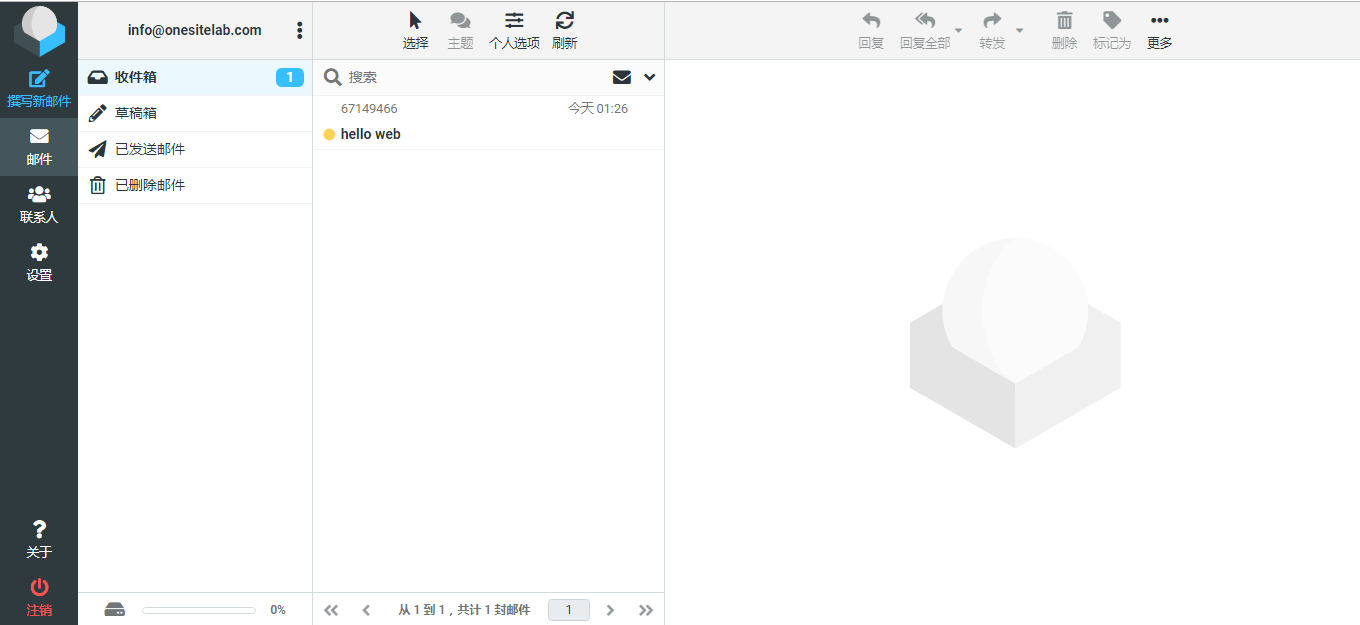Open 个人选项 list options icon

pyautogui.click(x=514, y=21)
